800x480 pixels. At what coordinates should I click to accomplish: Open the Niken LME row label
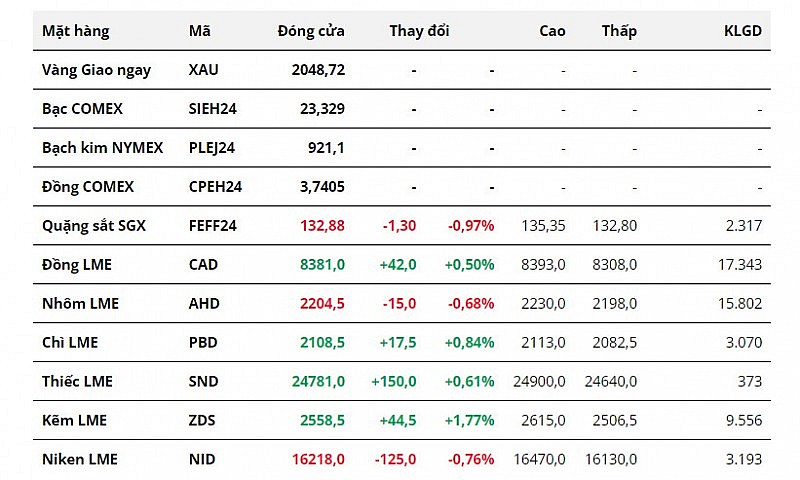coord(79,459)
